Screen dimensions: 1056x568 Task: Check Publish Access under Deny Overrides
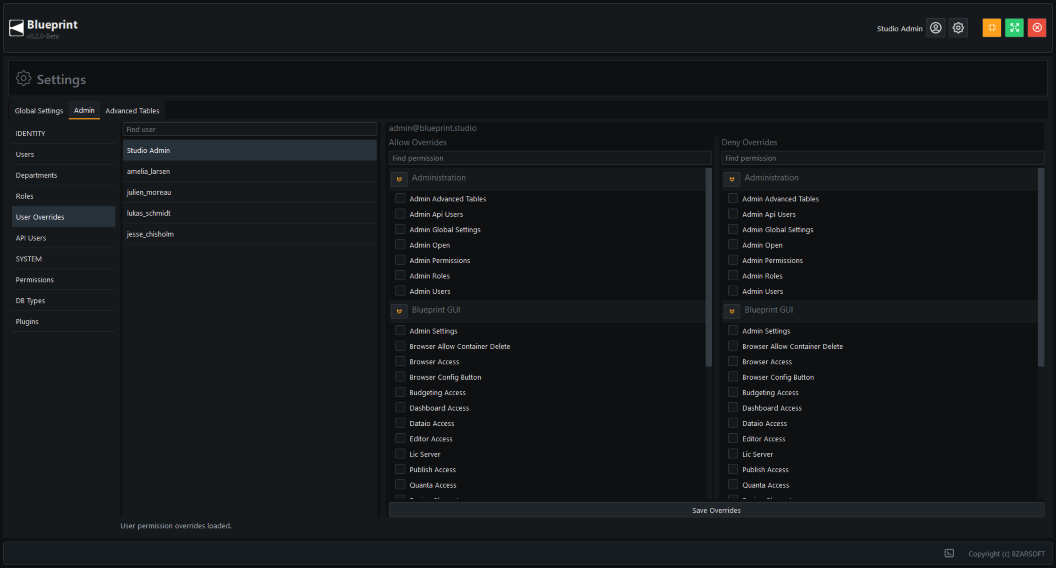coord(733,469)
